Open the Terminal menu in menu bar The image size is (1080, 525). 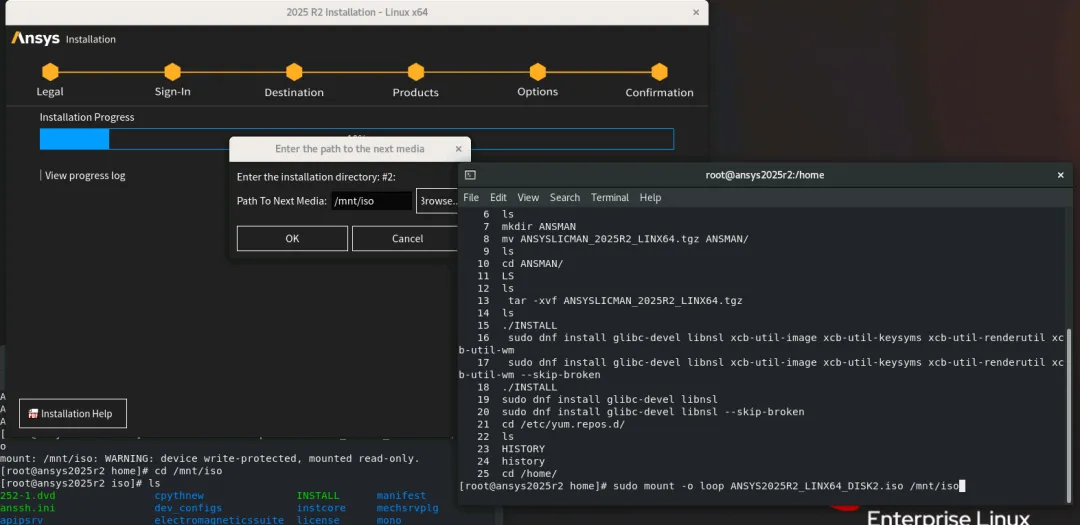tap(610, 198)
